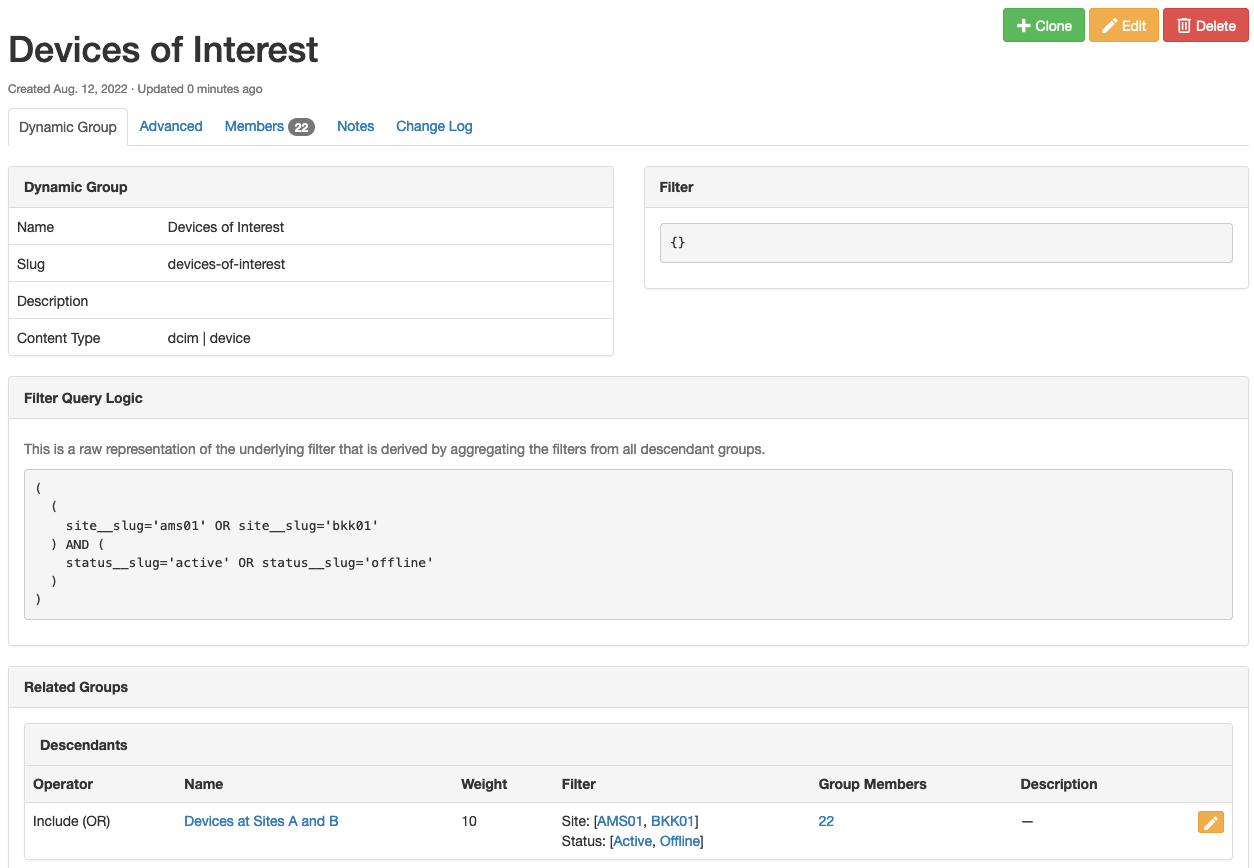
Task: Click the pencil icon in the descendants row
Action: (1210, 822)
